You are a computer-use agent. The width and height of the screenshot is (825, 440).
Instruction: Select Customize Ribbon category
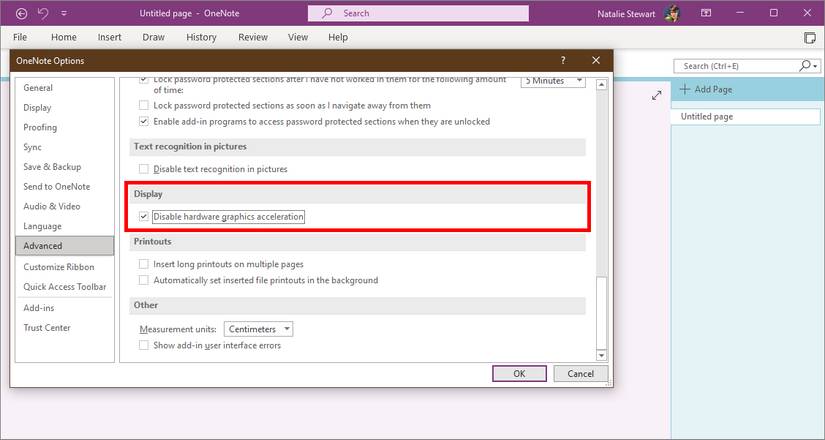click(64, 267)
